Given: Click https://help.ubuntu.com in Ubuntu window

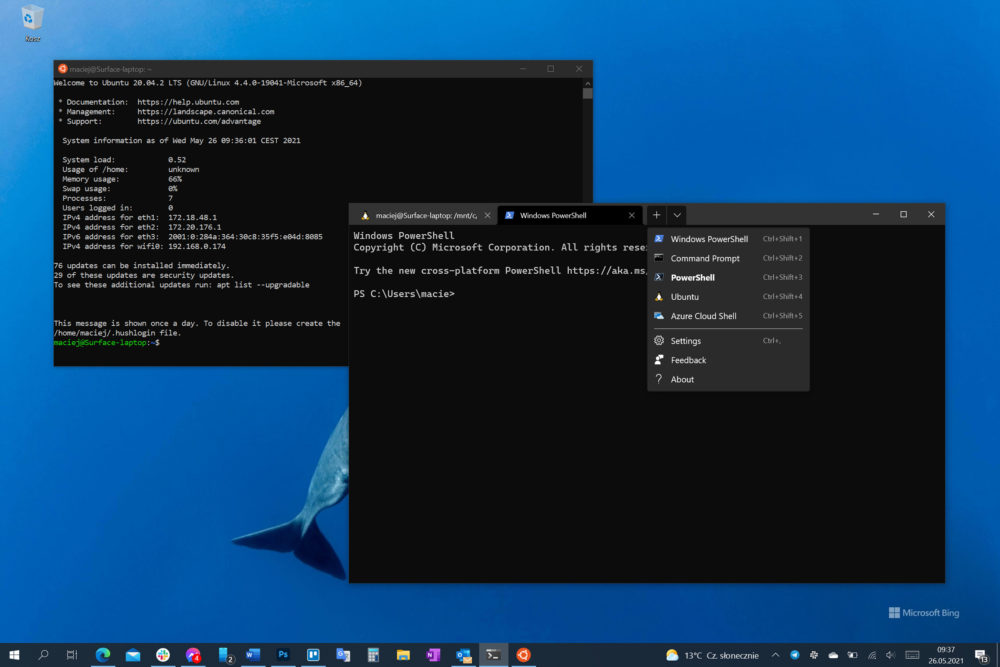Looking at the screenshot, I should click(x=188, y=102).
